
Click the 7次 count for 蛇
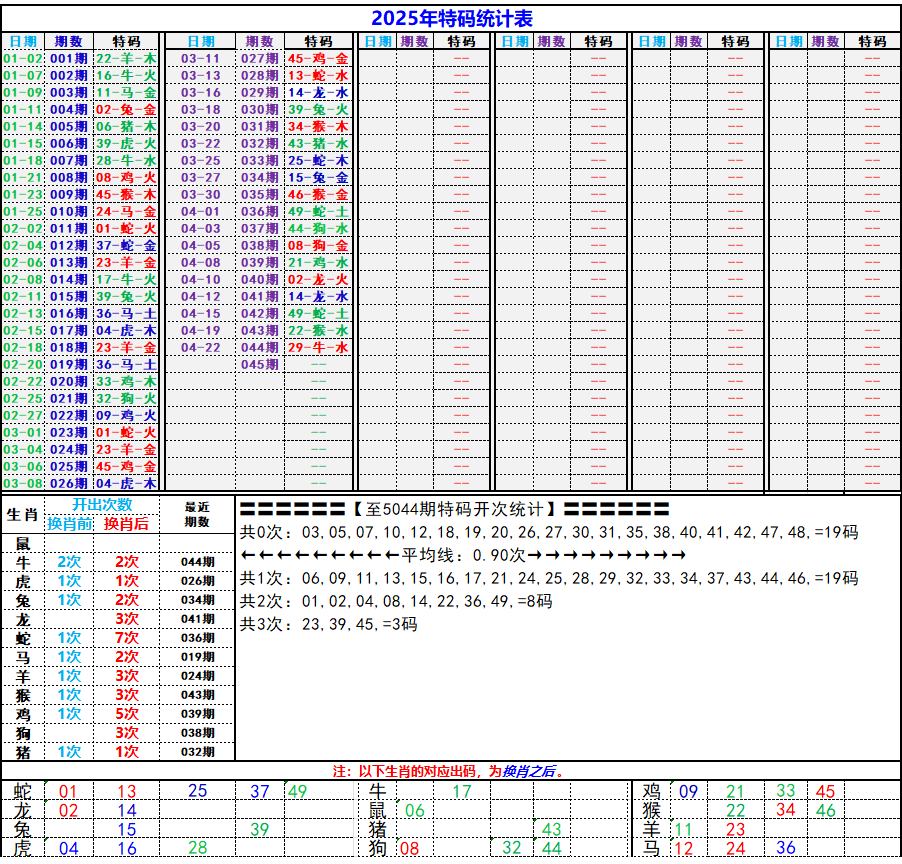click(x=126, y=638)
